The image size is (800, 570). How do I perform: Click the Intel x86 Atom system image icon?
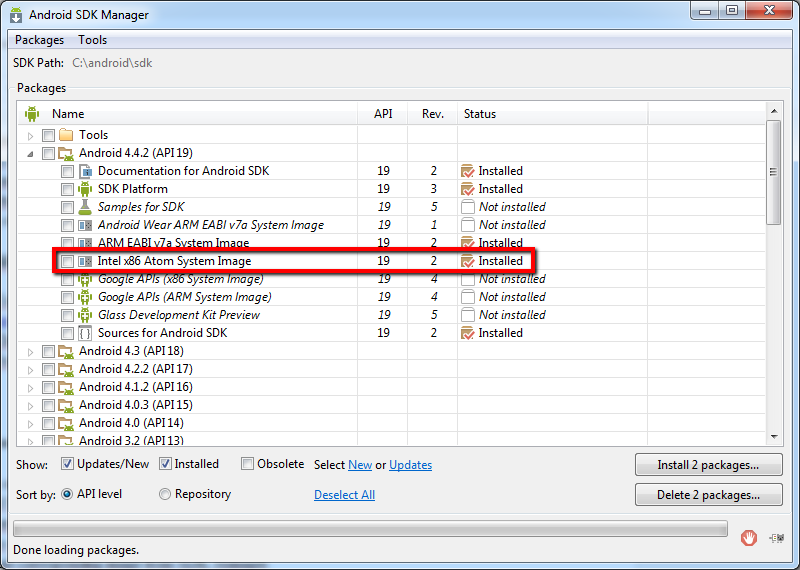pos(85,261)
